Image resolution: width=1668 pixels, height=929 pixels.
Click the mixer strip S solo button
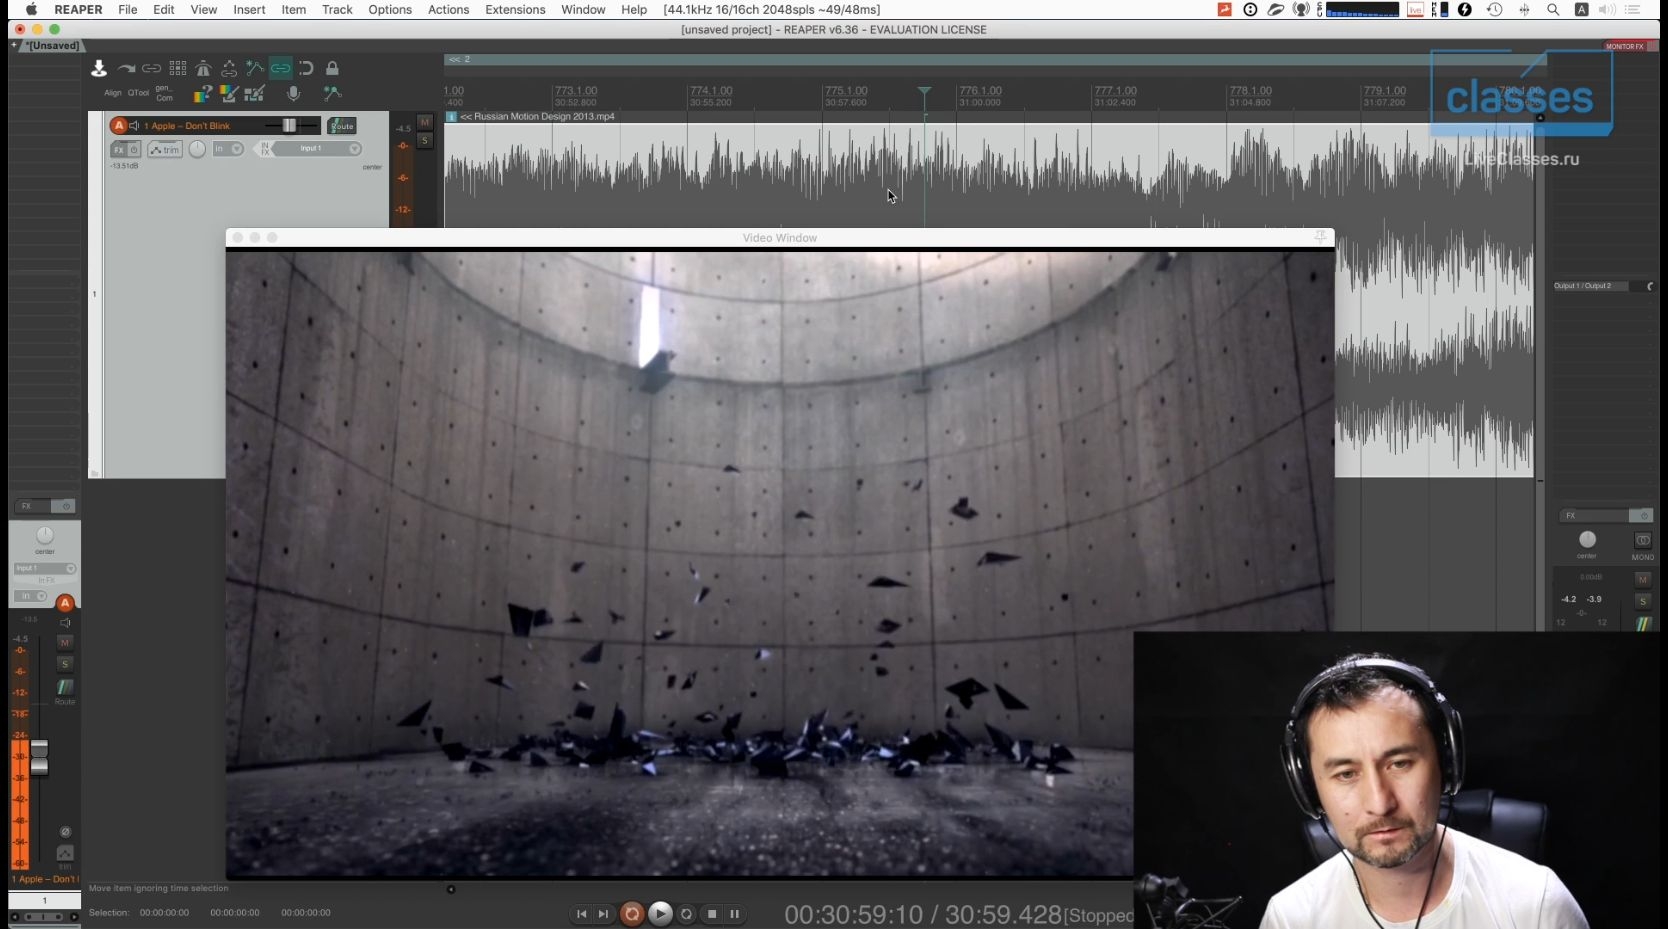pos(65,664)
